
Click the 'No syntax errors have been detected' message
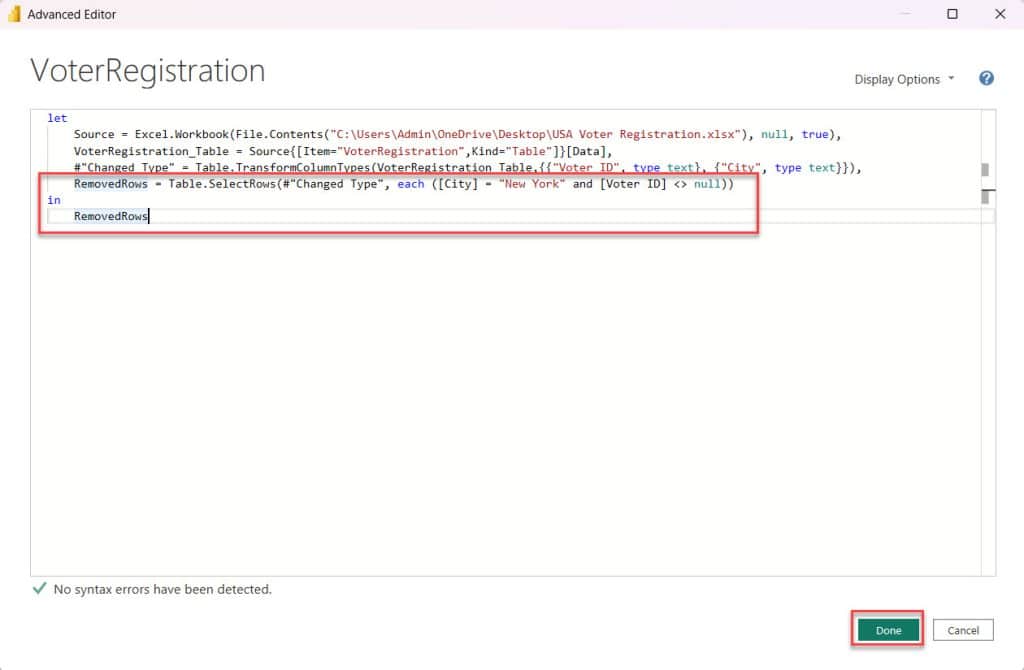pos(163,589)
